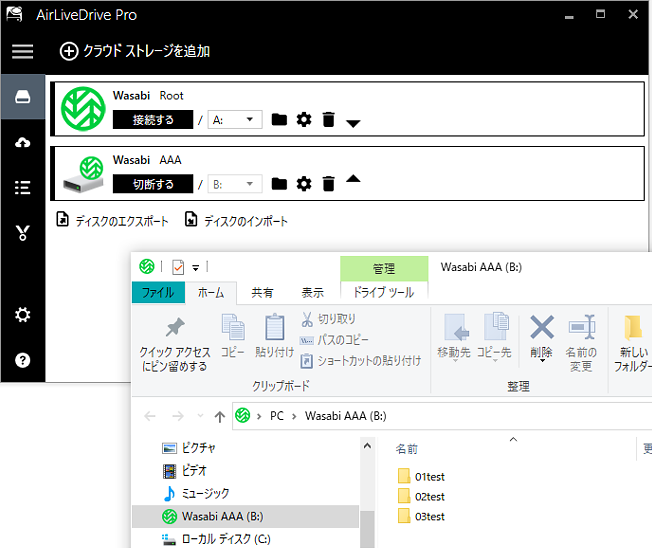The width and height of the screenshot is (652, 551).
Task: Click 切り取り scissors command
Action: pyautogui.click(x=328, y=319)
